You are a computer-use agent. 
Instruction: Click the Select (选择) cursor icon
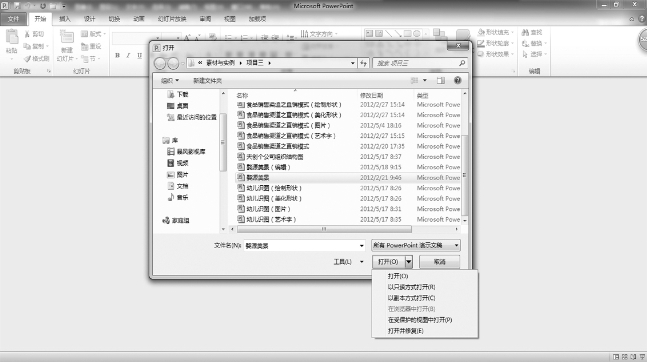pyautogui.click(x=525, y=54)
